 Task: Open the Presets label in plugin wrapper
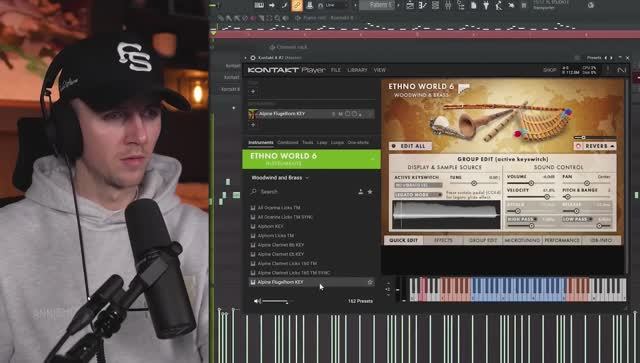pyautogui.click(x=594, y=58)
